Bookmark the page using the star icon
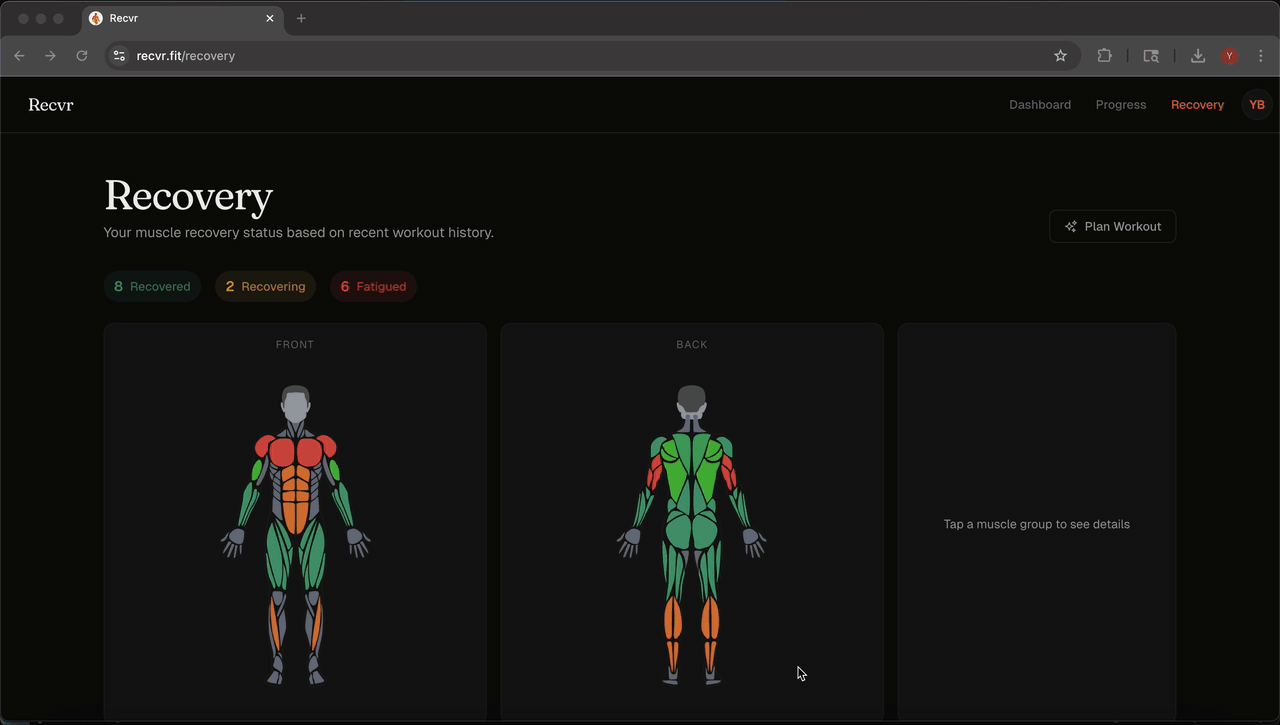This screenshot has height=725, width=1280. coord(1060,56)
